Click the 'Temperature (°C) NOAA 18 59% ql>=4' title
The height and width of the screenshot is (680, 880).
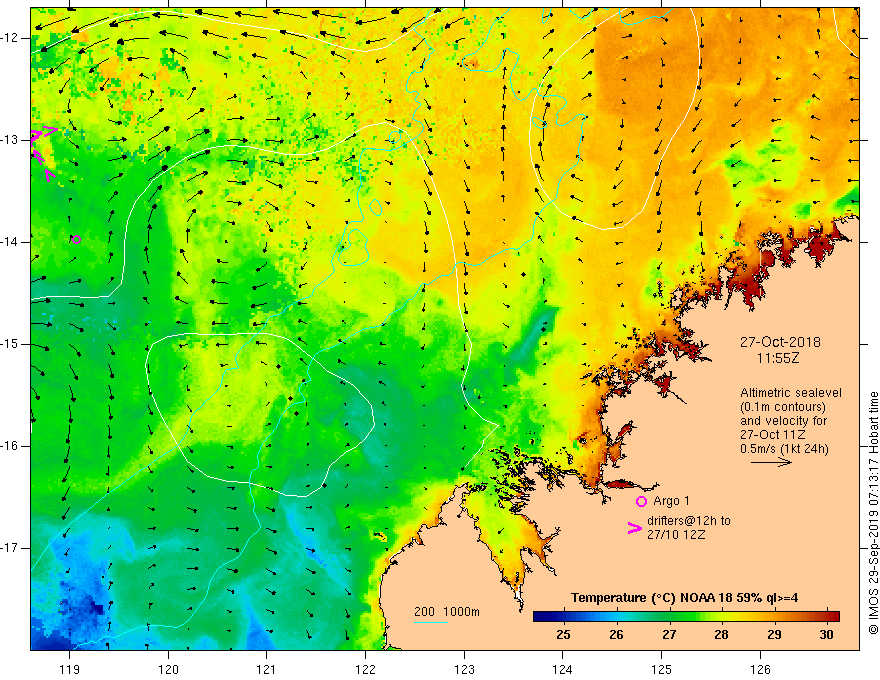click(684, 598)
